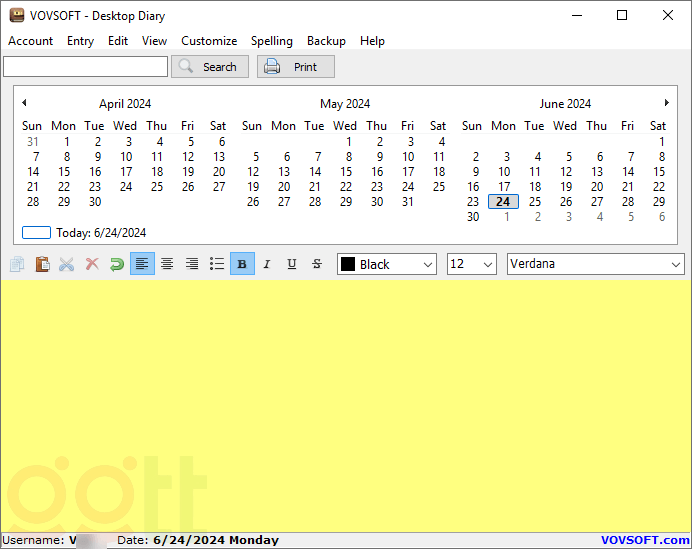Toggle Bold formatting off
Screen dimensions: 692x549
(242, 264)
